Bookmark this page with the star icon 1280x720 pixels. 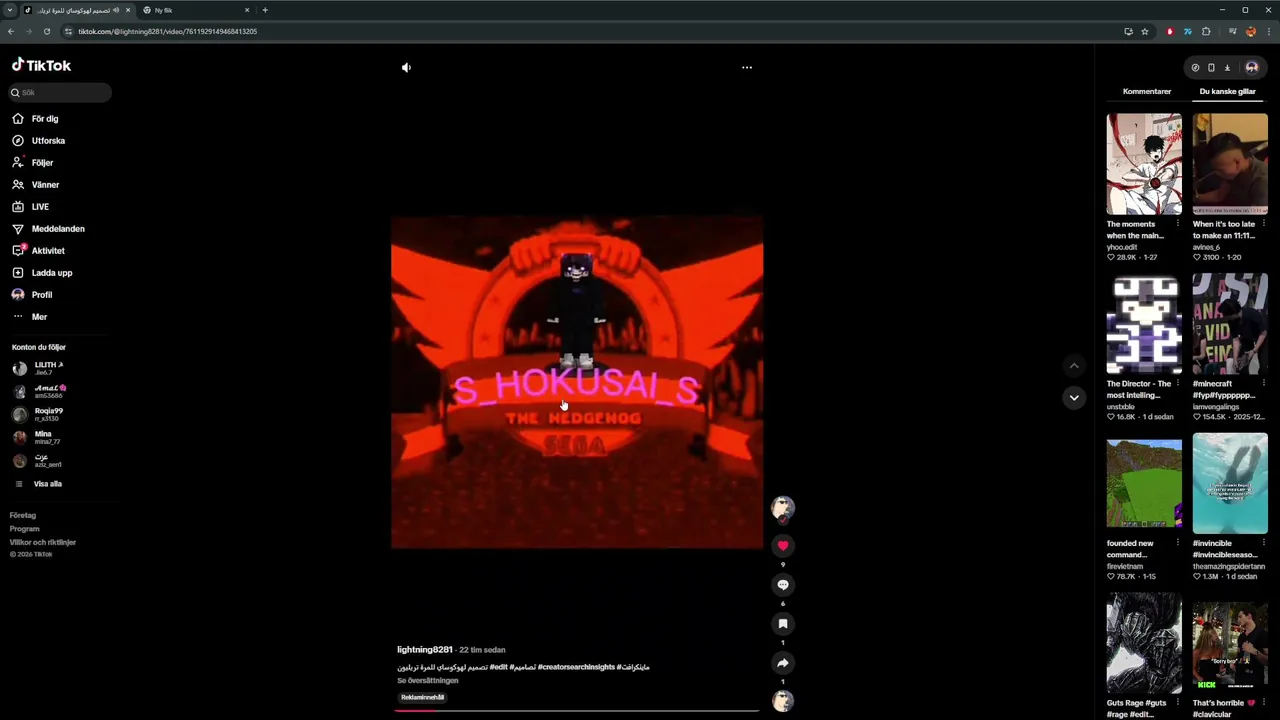point(1145,31)
